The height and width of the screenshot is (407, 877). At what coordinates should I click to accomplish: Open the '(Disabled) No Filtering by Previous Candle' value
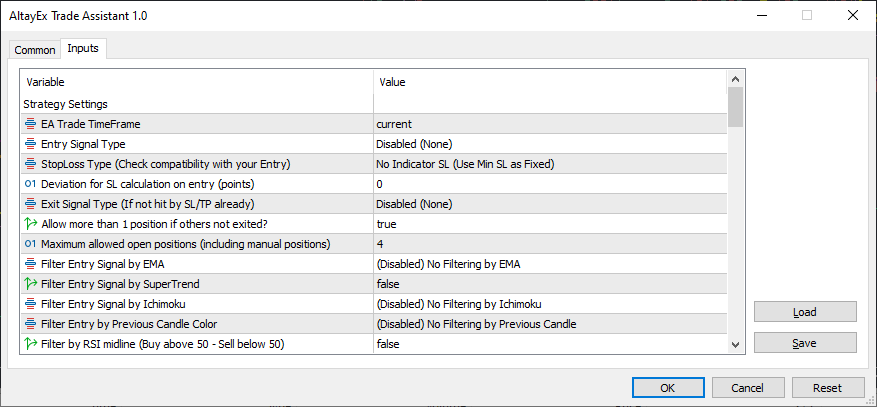click(x=550, y=324)
